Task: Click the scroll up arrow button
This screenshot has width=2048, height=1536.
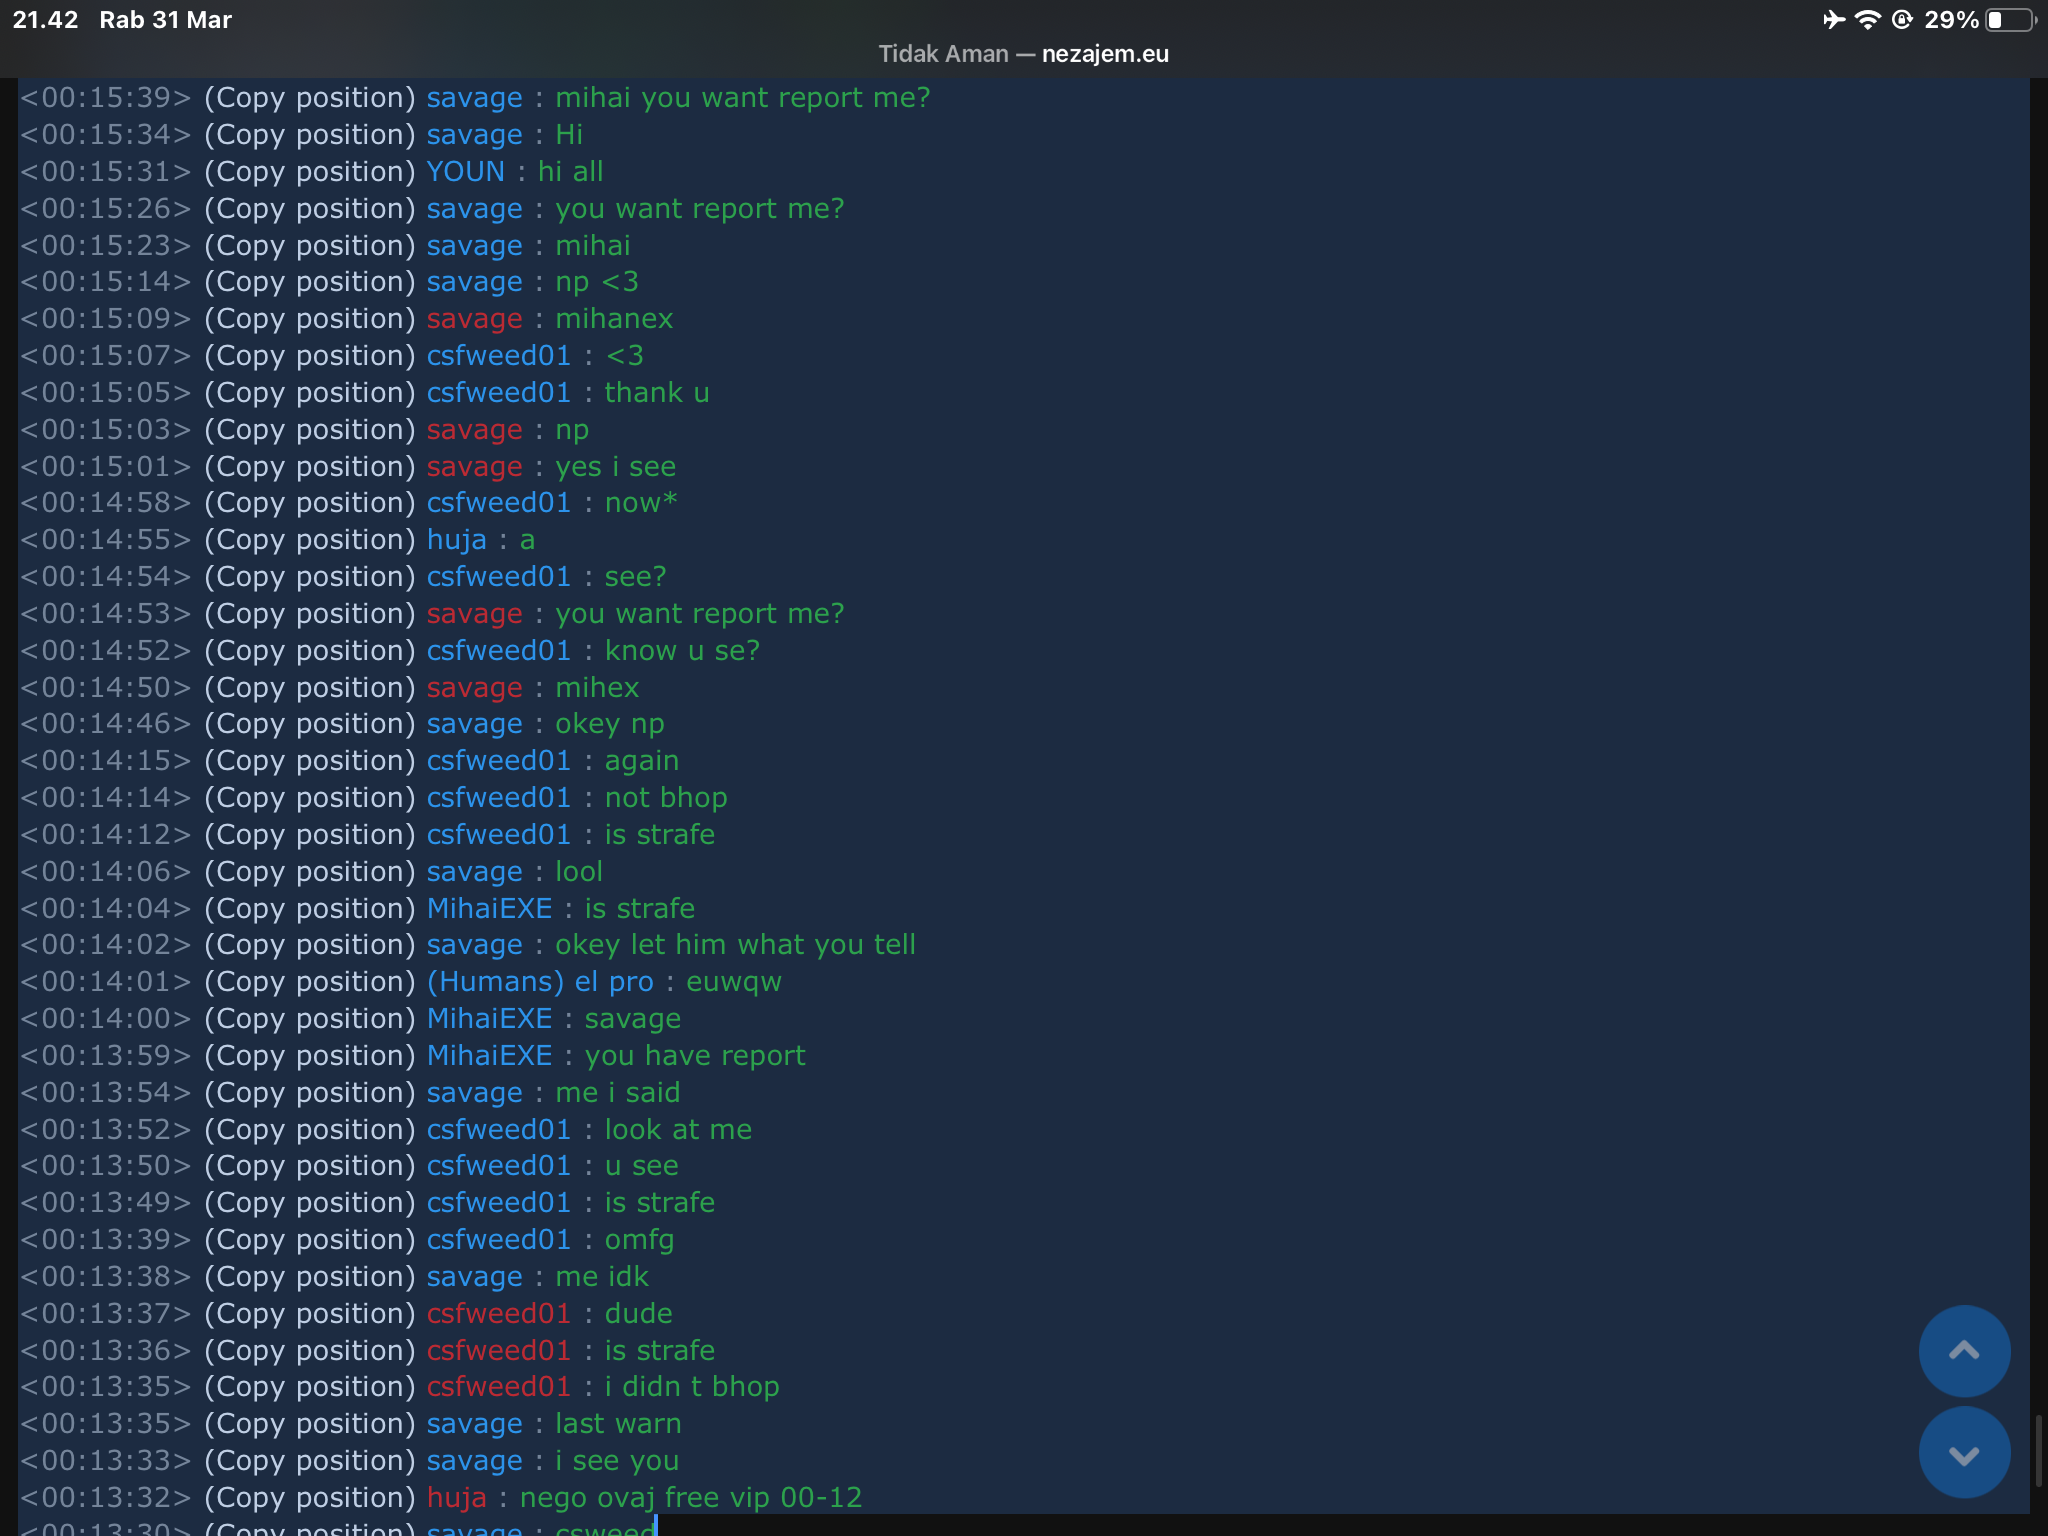Action: click(x=1963, y=1351)
